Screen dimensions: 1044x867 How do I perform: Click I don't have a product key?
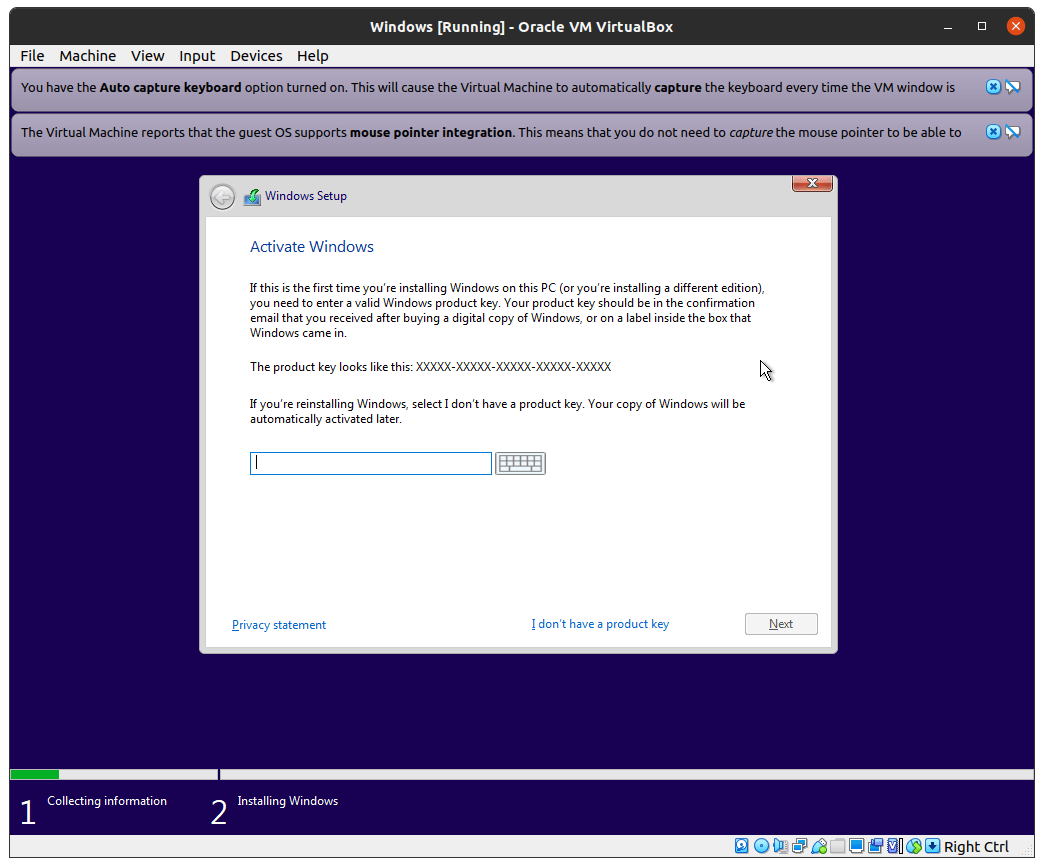[600, 624]
